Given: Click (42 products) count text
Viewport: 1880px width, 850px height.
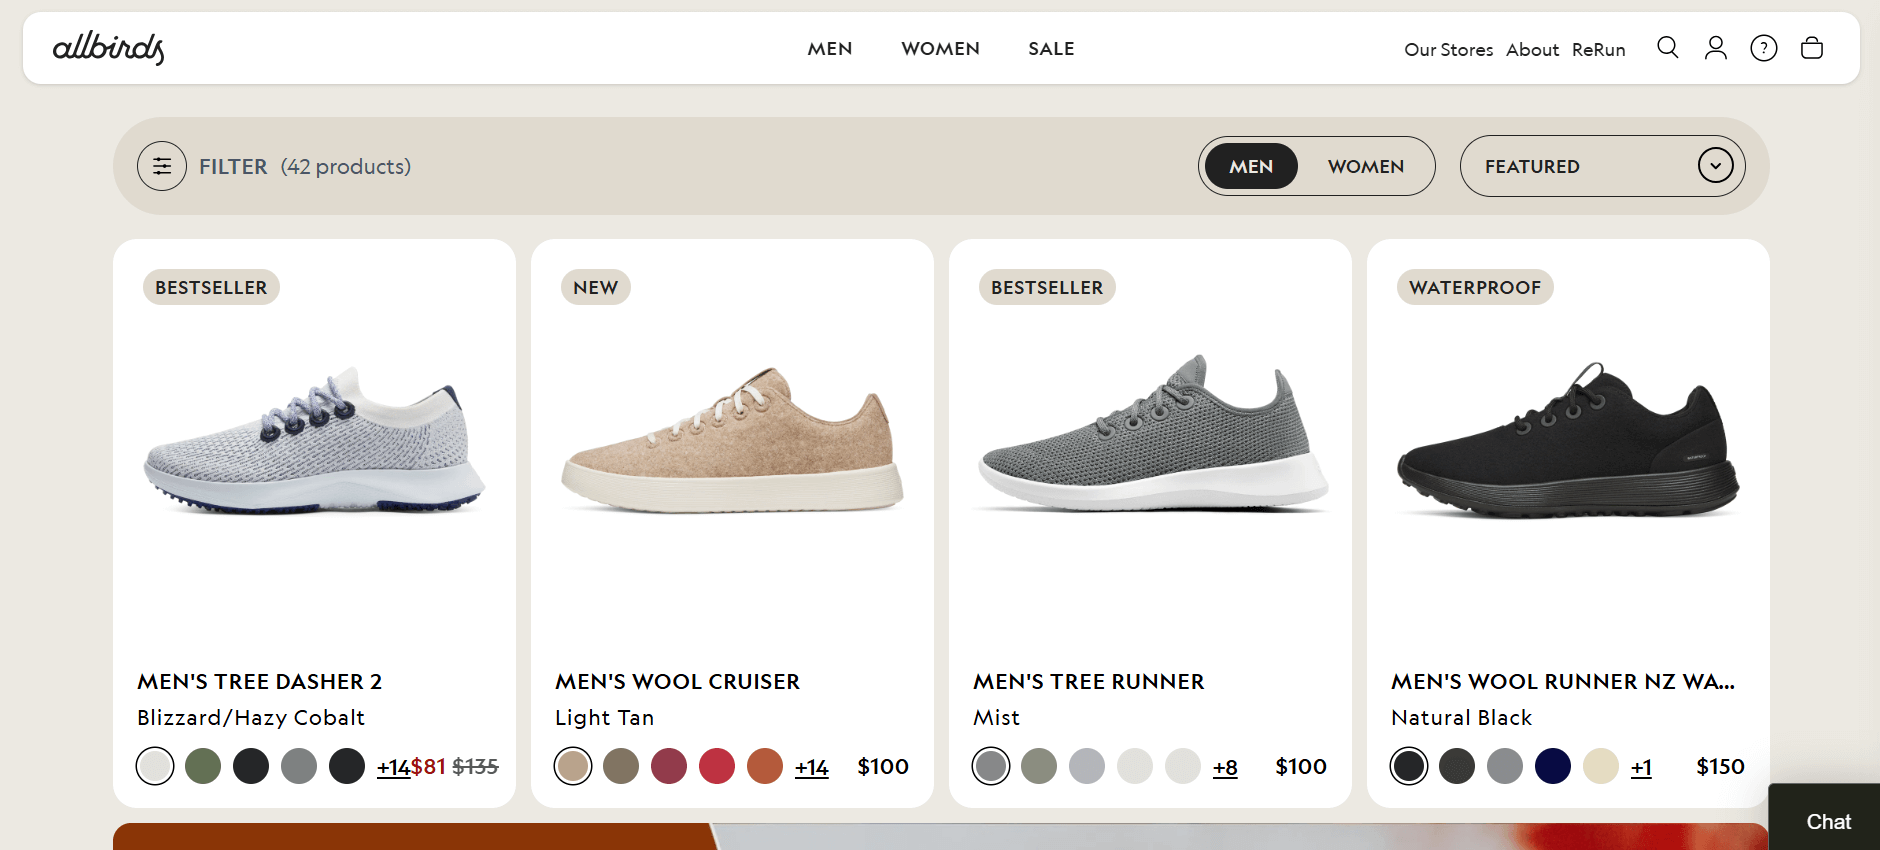Looking at the screenshot, I should point(346,167).
